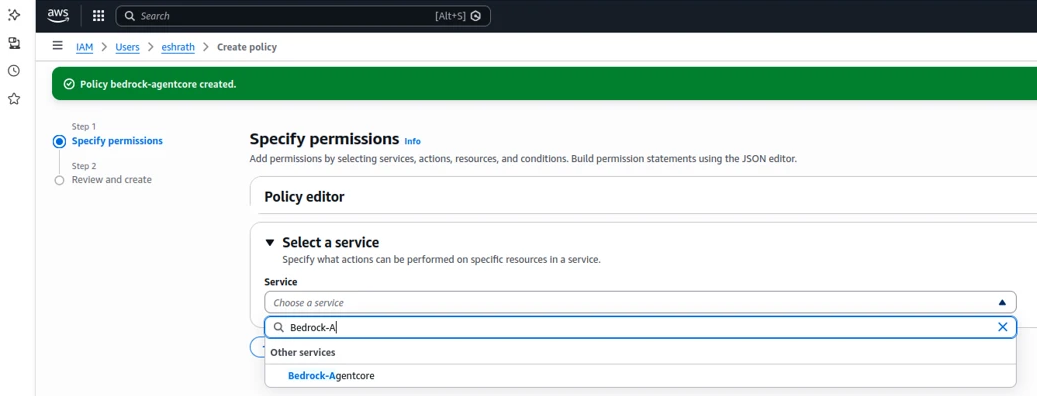The width and height of the screenshot is (1037, 396).
Task: Clear the Bedrock-A filter text
Action: point(1003,327)
